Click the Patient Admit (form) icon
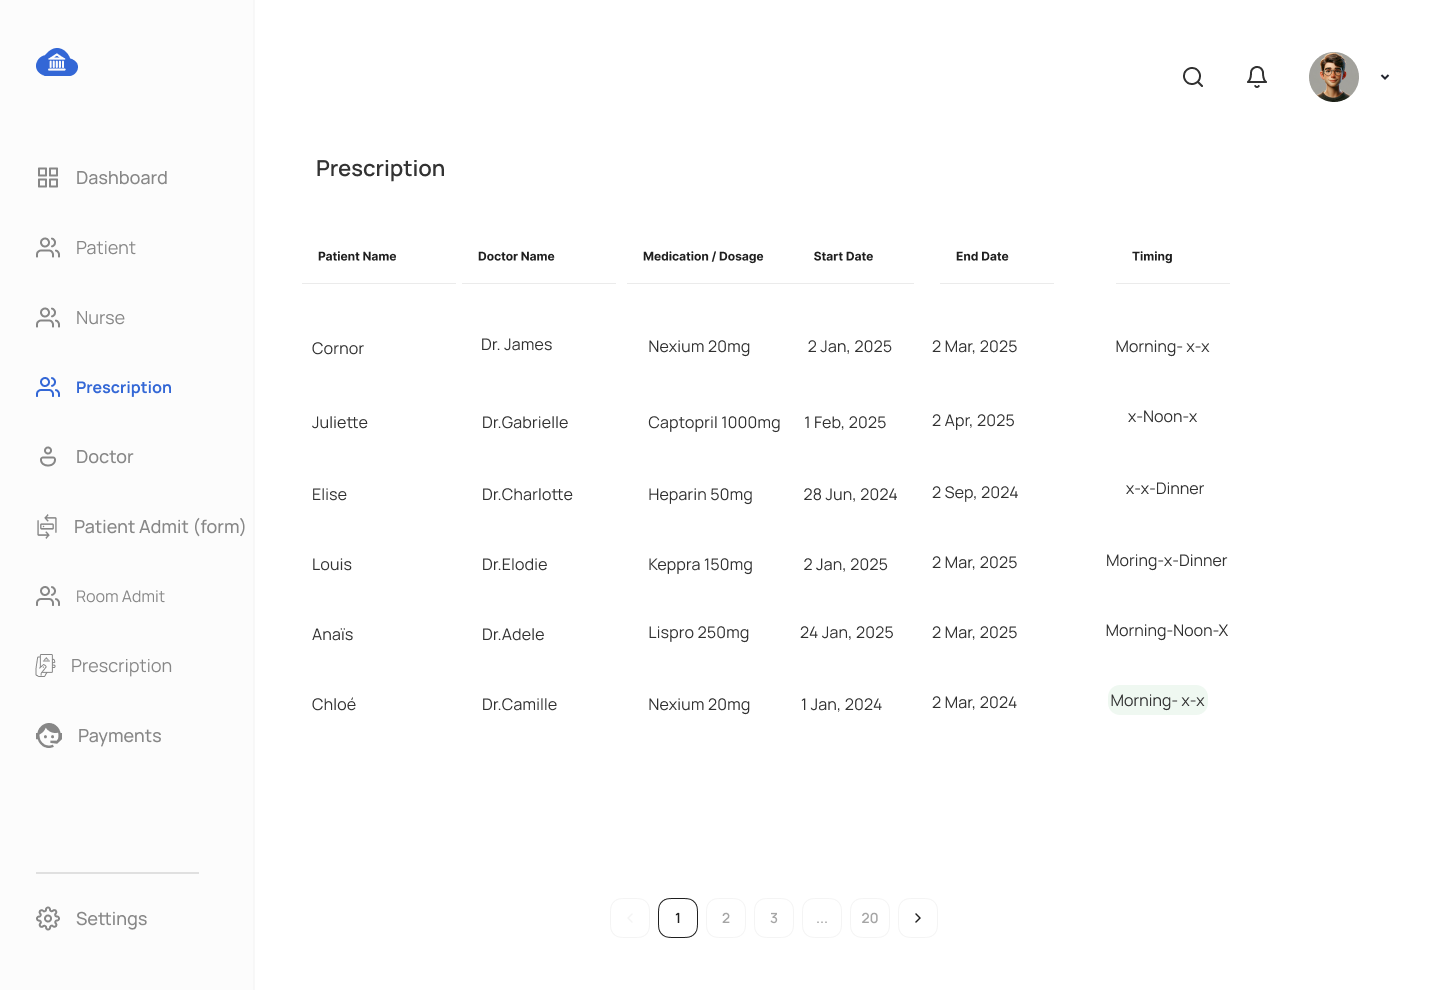1440x990 pixels. tap(47, 526)
